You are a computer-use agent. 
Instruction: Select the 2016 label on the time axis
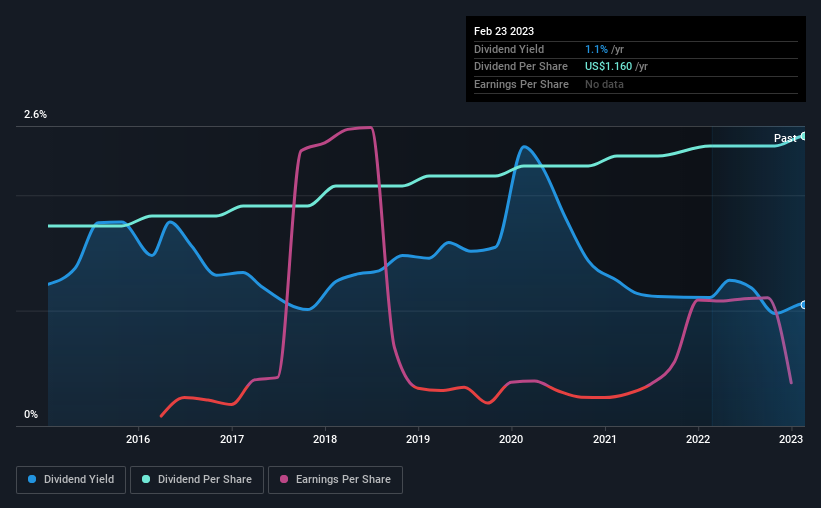138,439
